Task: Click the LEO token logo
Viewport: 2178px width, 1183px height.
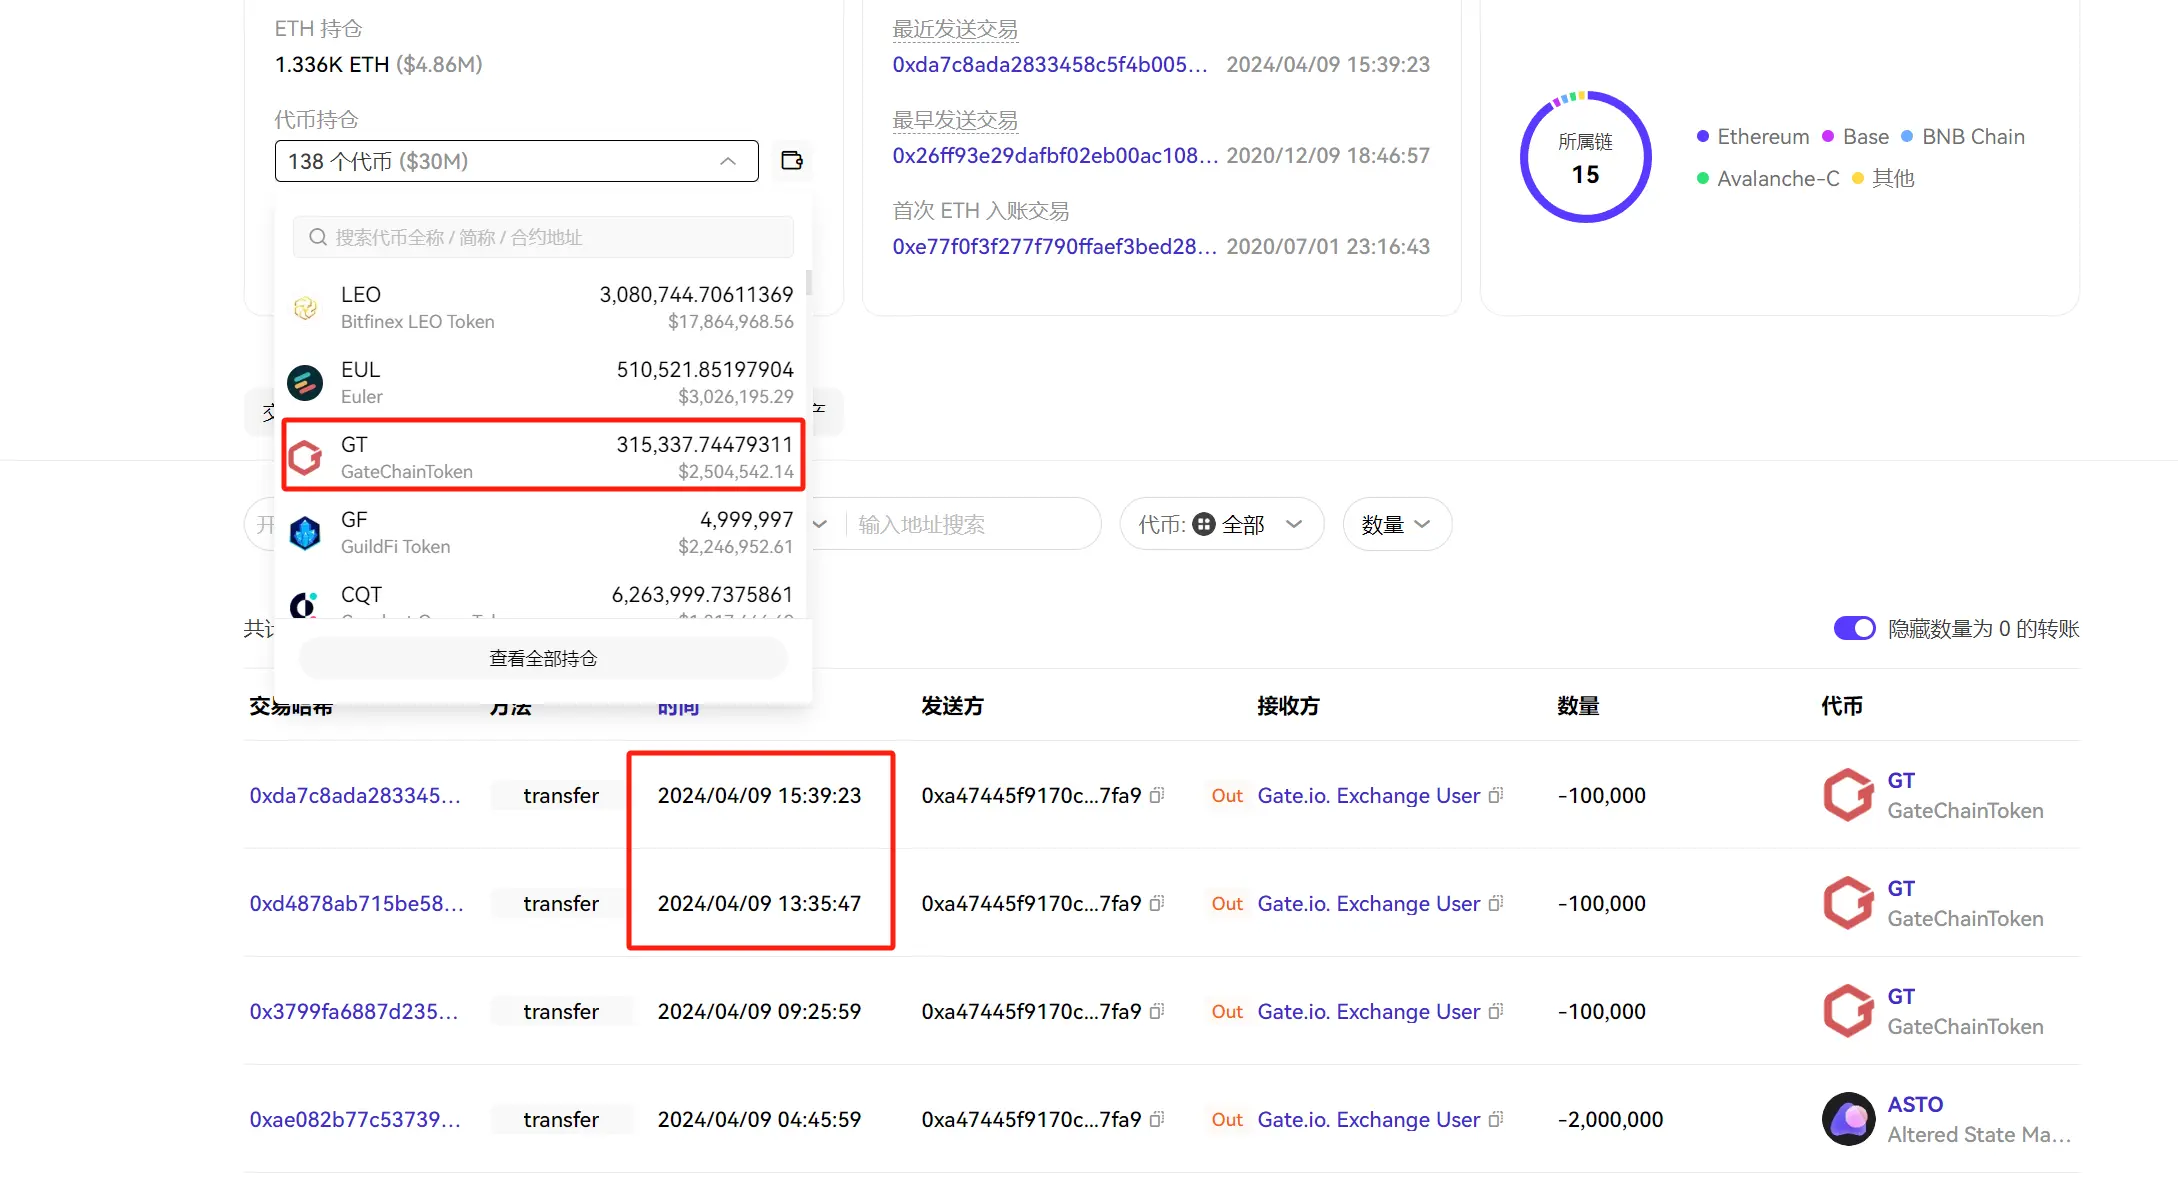Action: [x=305, y=307]
